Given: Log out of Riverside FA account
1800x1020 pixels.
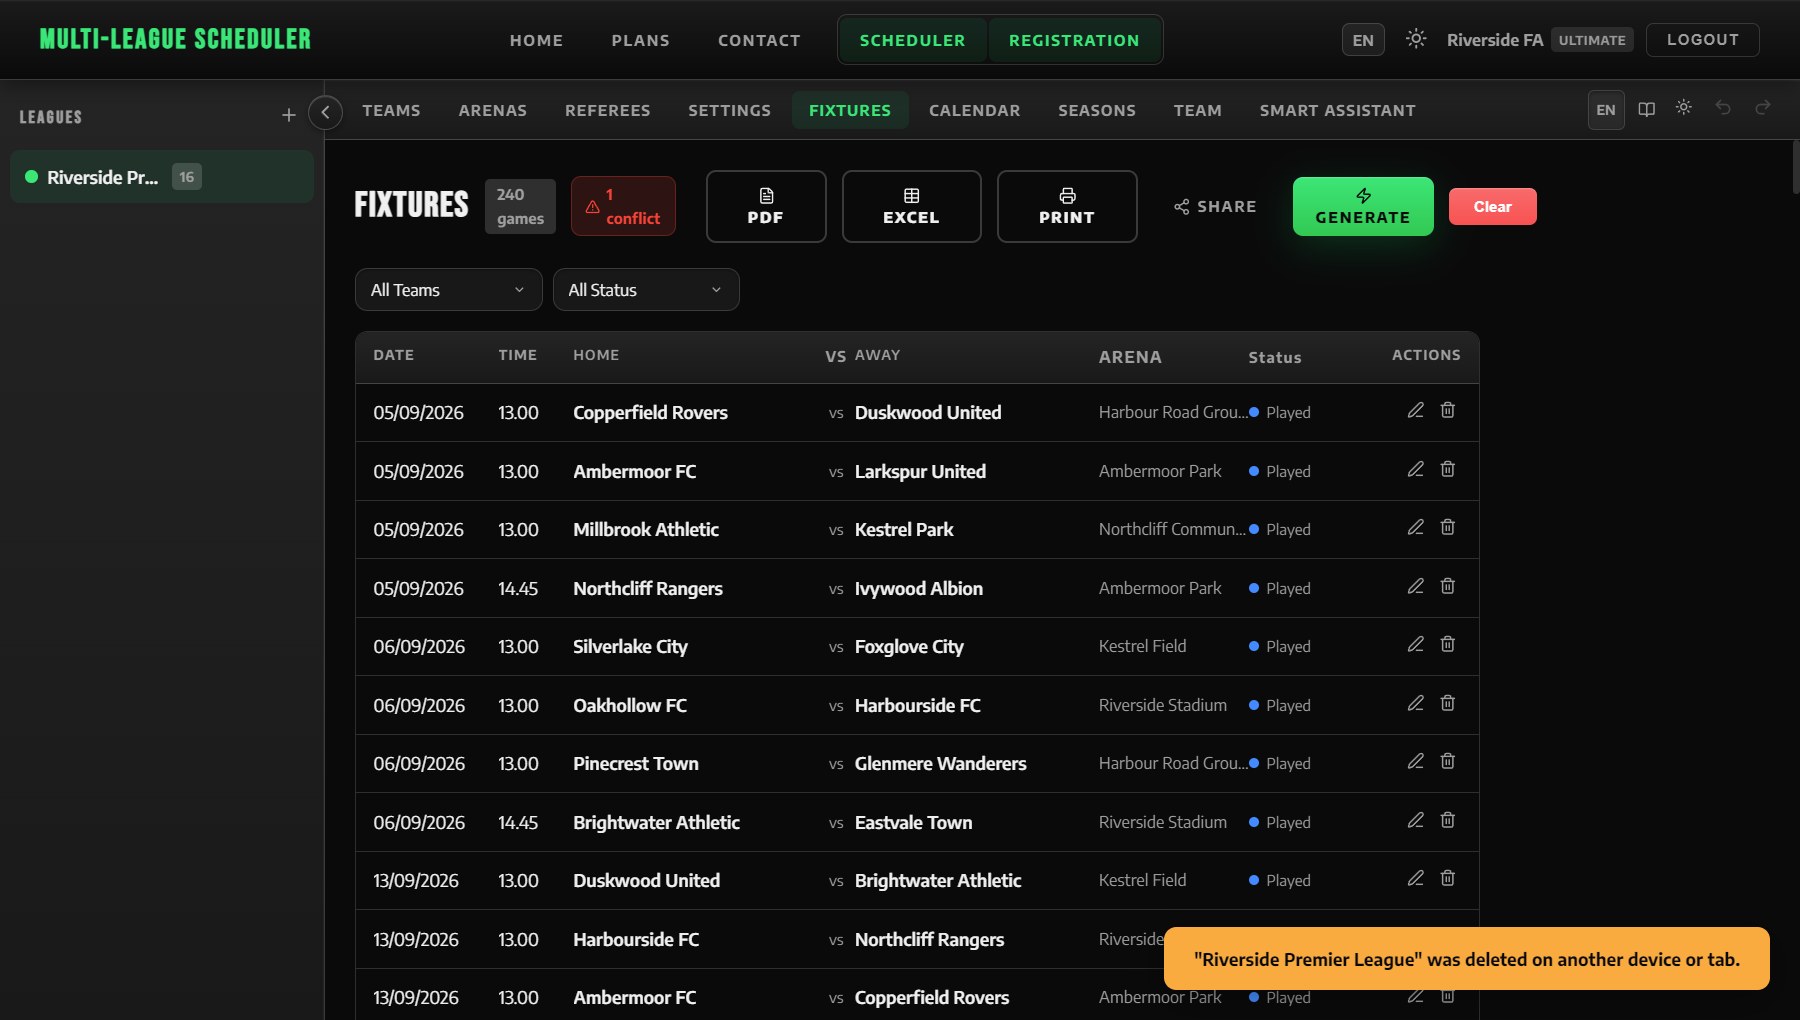Looking at the screenshot, I should coord(1703,39).
